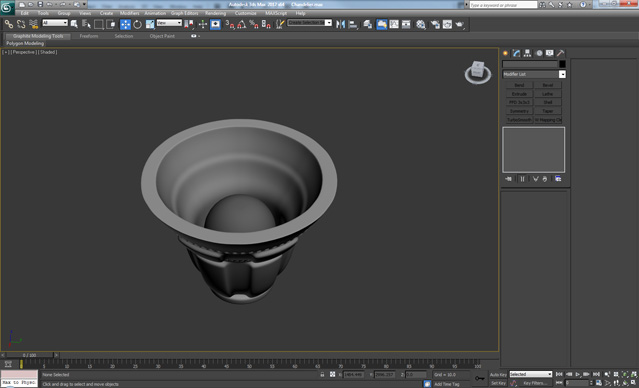Switch to the Hierarchy command panel tab
639x388 pixels.
[528, 53]
